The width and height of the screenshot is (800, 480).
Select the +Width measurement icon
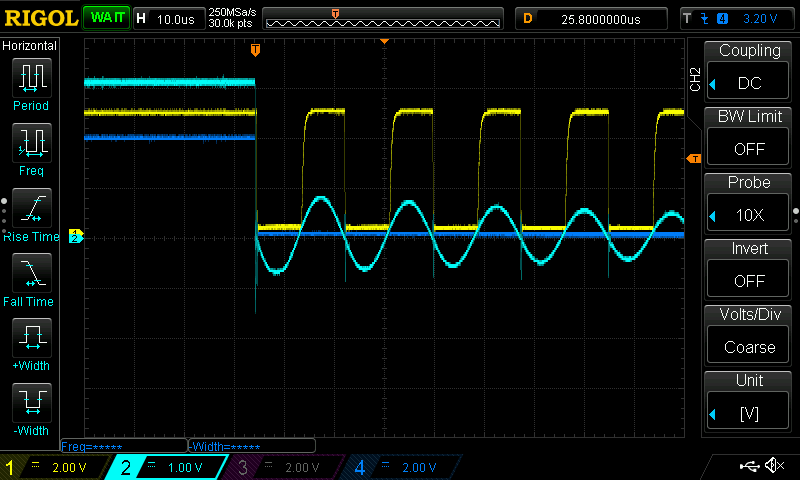point(32,338)
